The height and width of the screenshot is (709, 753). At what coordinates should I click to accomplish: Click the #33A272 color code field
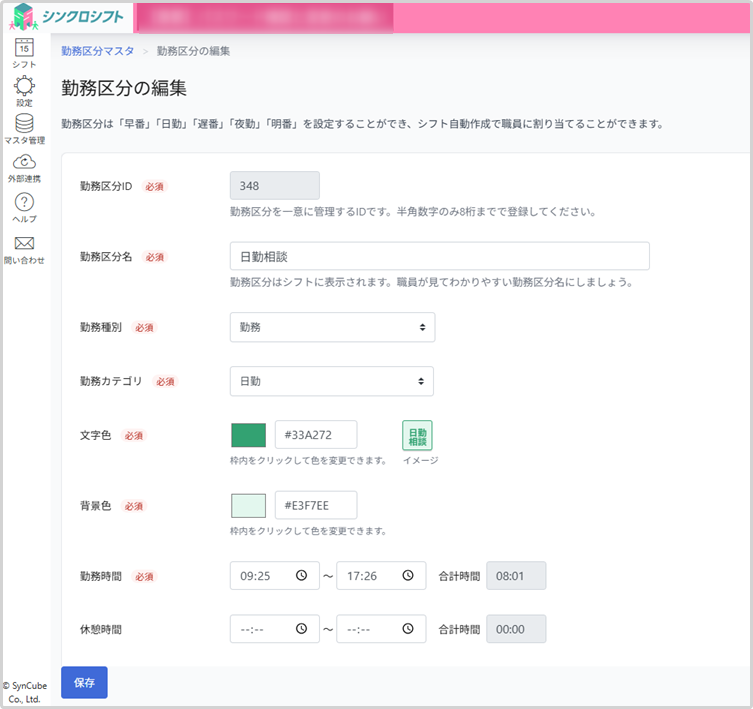point(316,435)
